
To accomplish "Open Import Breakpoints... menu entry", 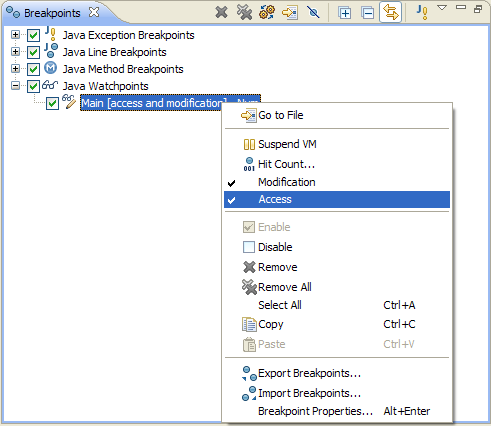I will tap(337, 393).
